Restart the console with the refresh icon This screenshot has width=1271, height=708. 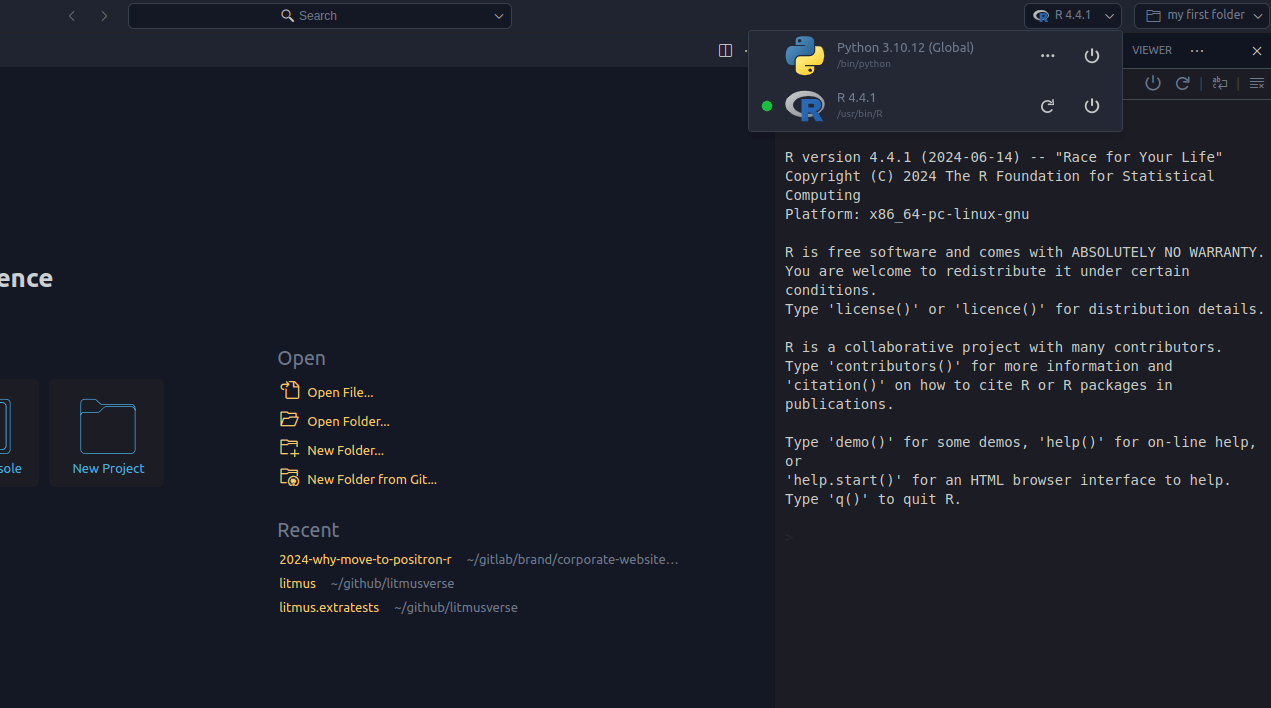[1183, 83]
